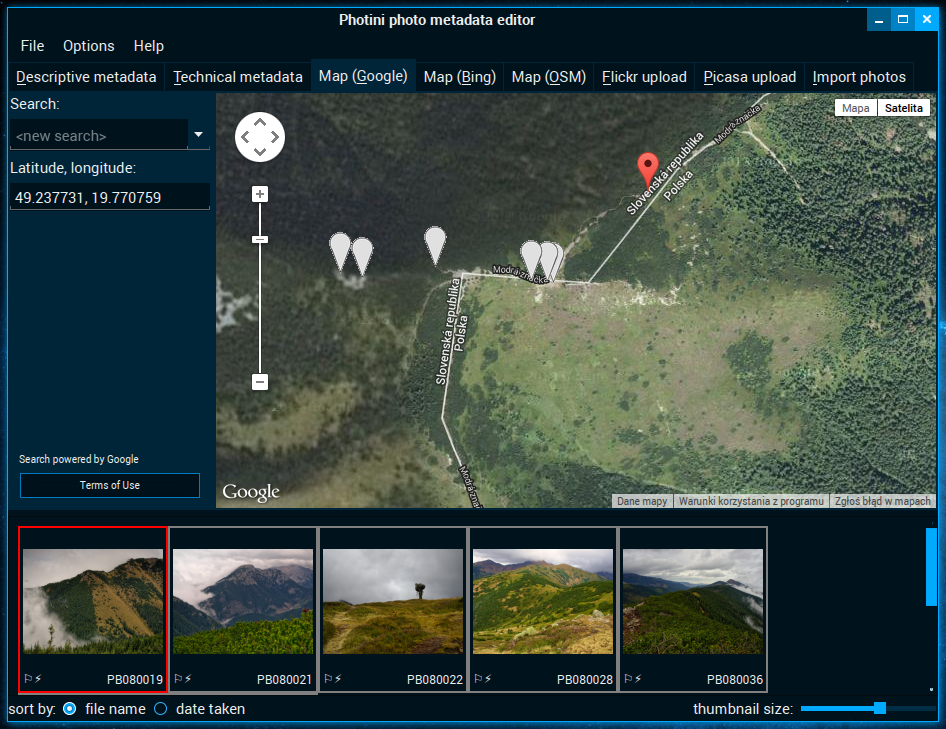Select photo thumbnail PB080036
This screenshot has width=946, height=729.
click(693, 609)
